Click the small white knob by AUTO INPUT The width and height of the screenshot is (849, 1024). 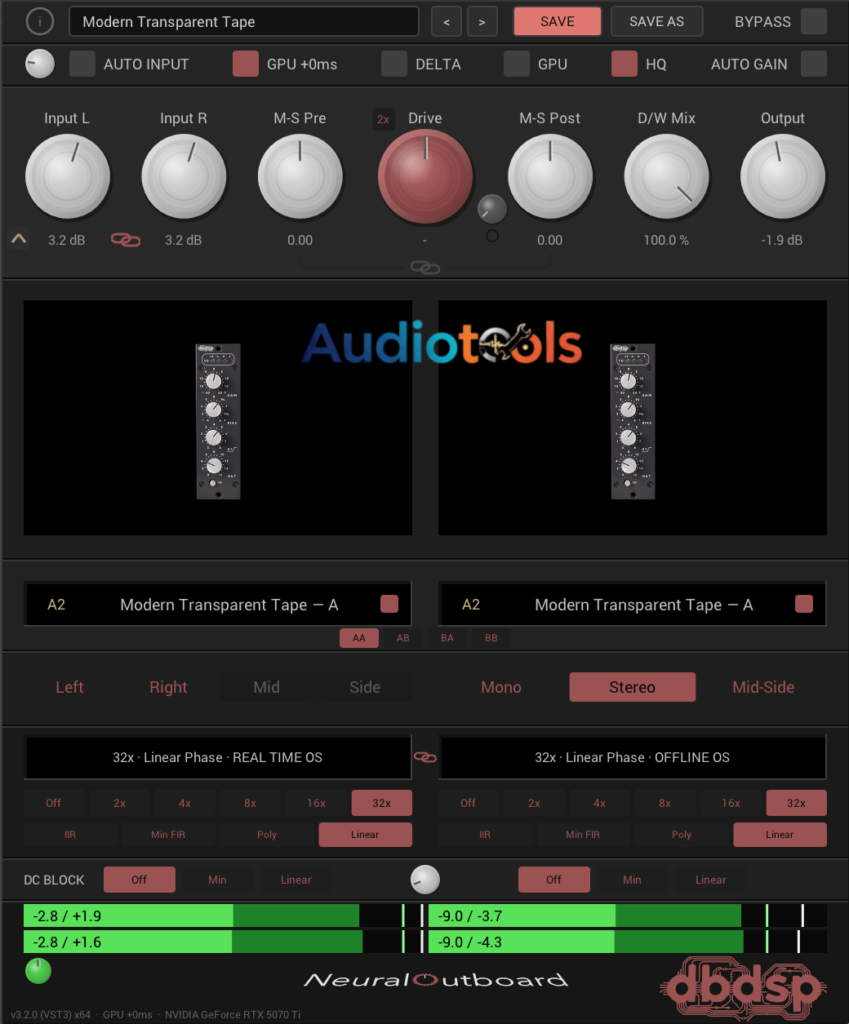coord(40,64)
